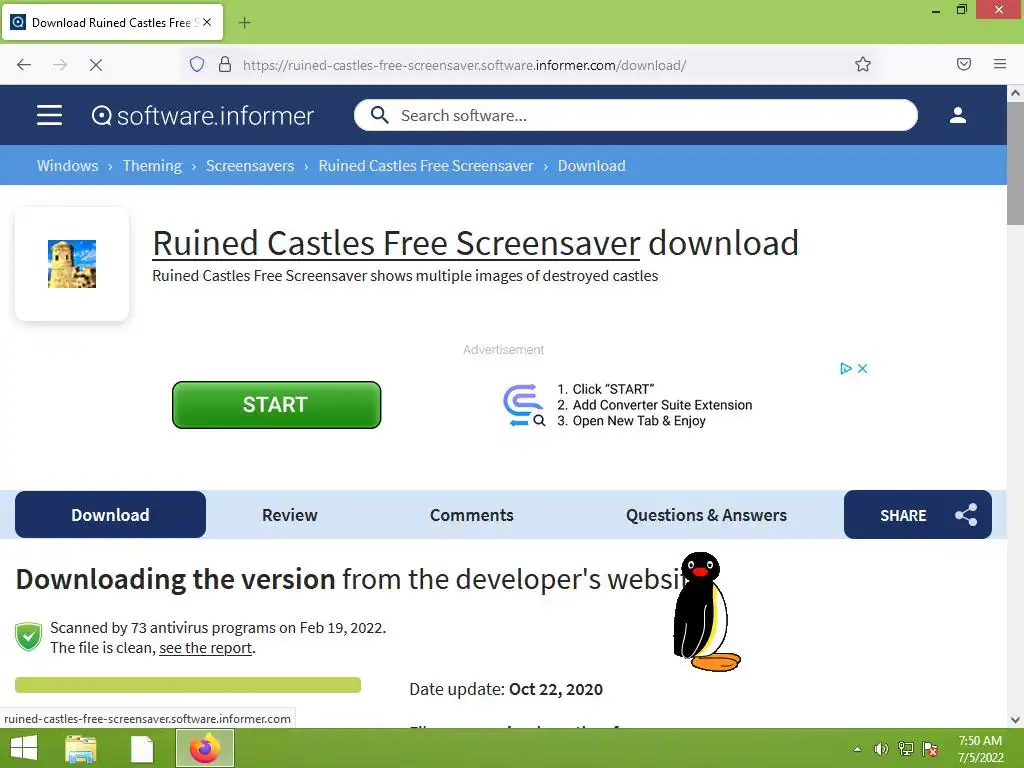The image size is (1024, 768).
Task: Stop loading the page
Action: (x=96, y=65)
